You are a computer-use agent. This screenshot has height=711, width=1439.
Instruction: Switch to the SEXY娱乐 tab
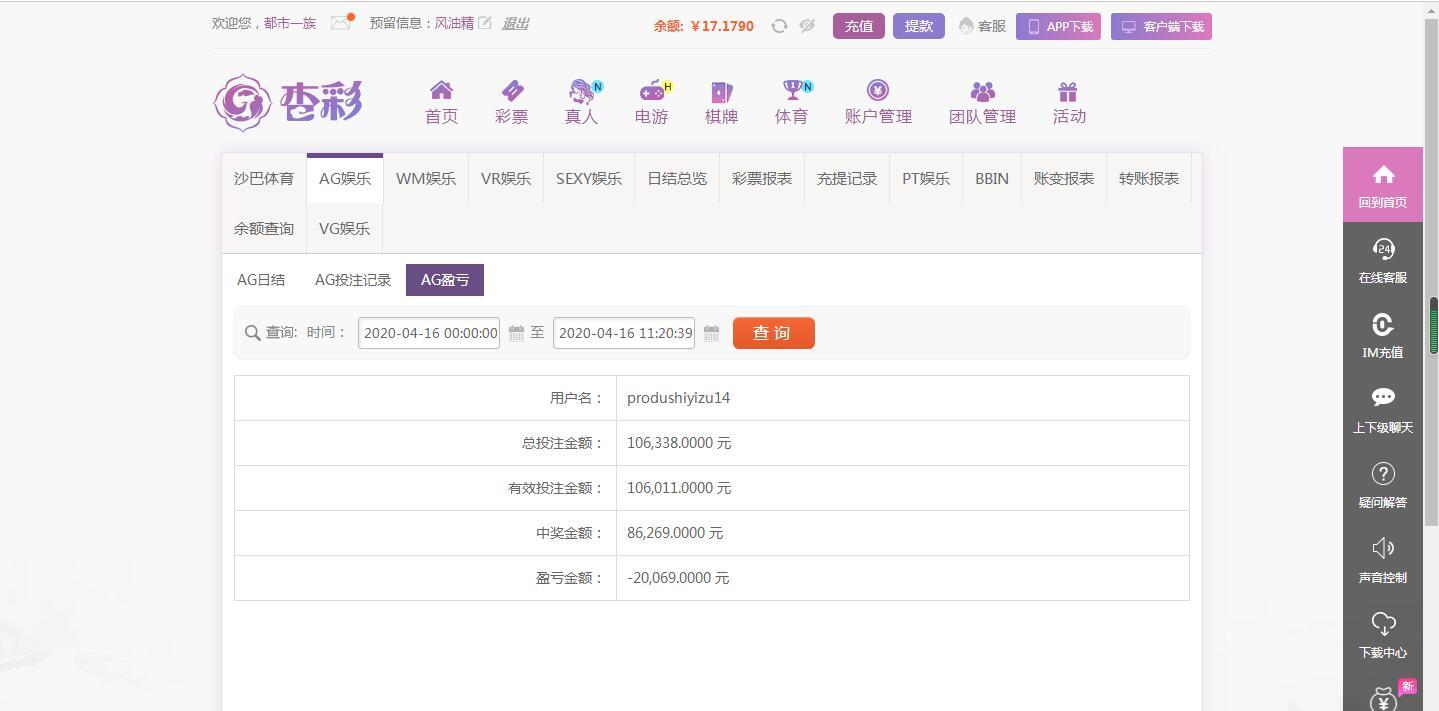click(589, 178)
